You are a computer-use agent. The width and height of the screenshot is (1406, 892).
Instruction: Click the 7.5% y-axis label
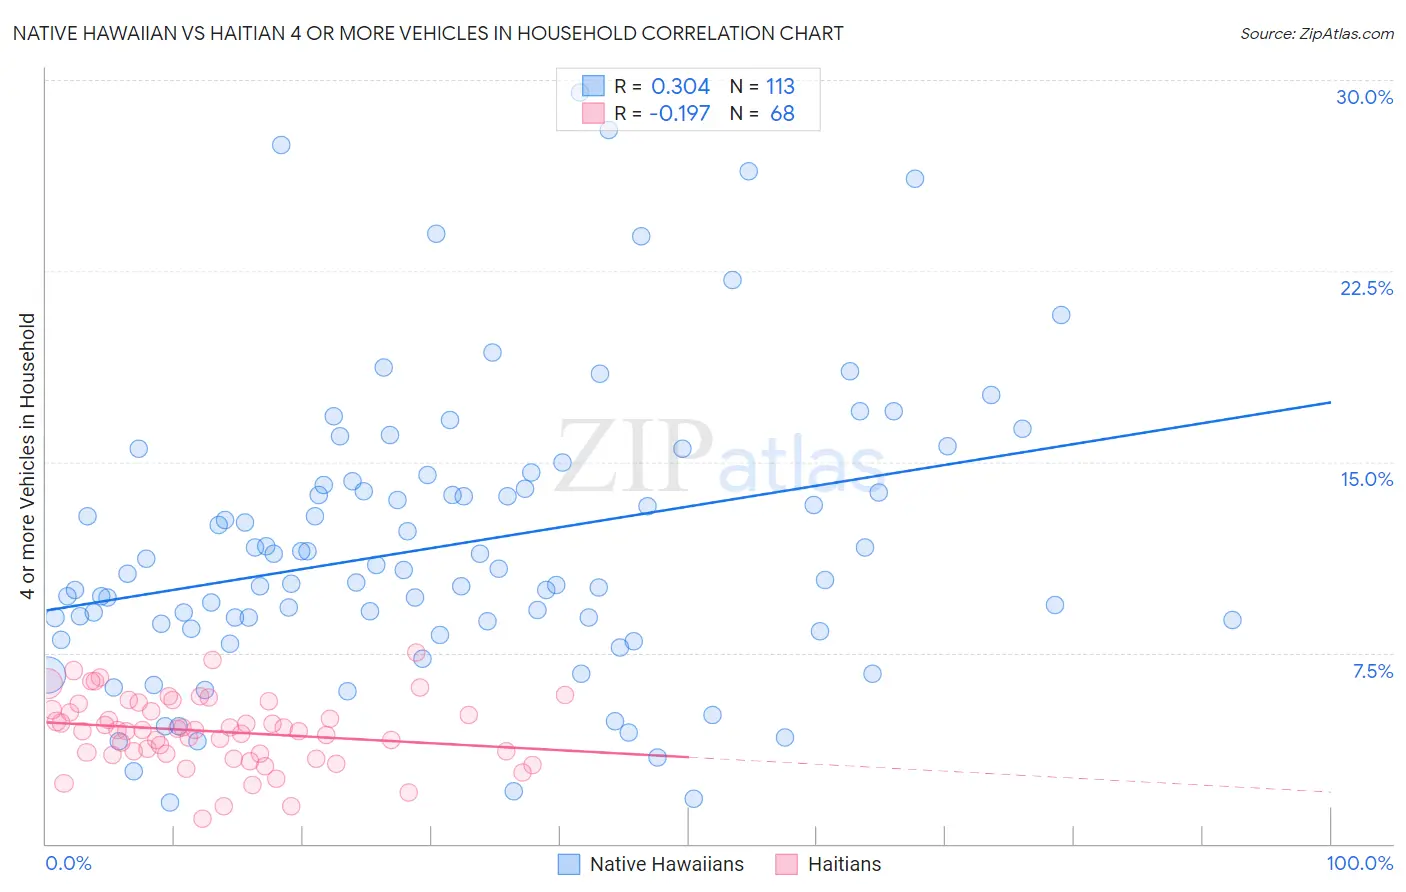1372,671
